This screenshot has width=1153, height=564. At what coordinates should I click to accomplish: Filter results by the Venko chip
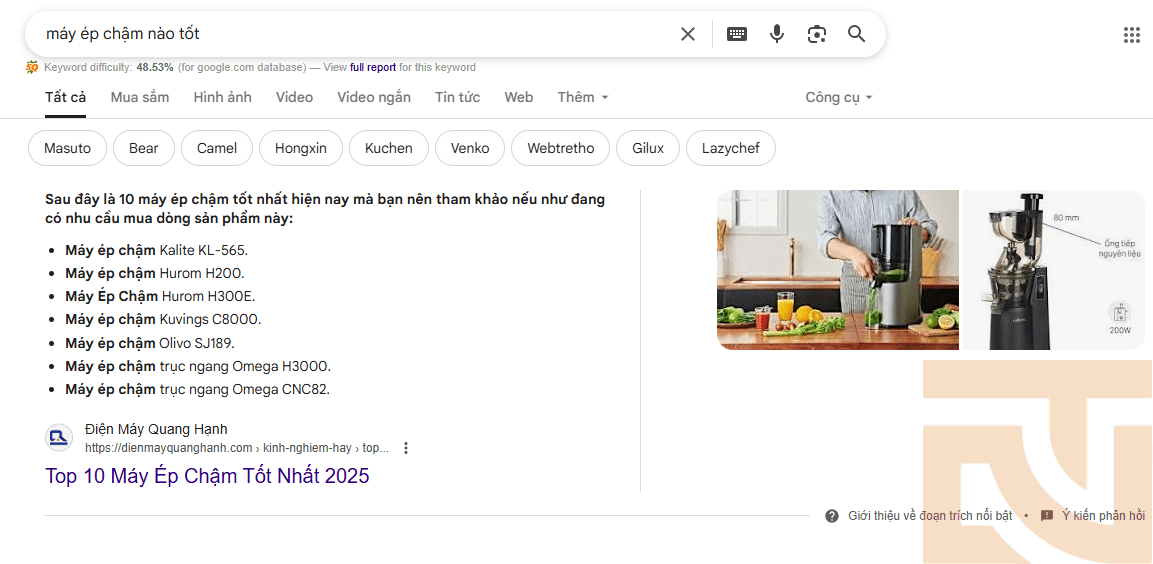click(x=470, y=149)
